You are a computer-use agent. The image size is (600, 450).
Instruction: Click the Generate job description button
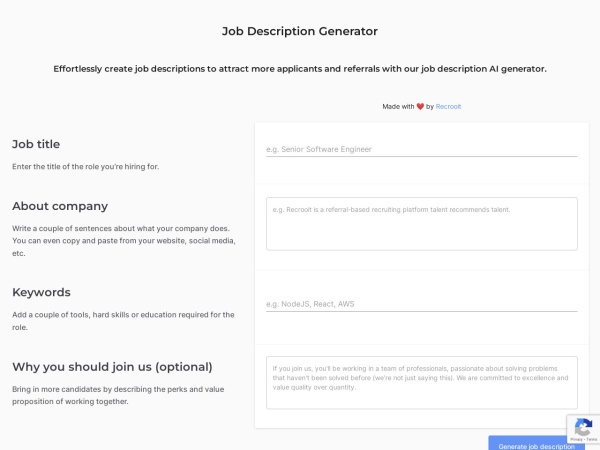coord(536,445)
